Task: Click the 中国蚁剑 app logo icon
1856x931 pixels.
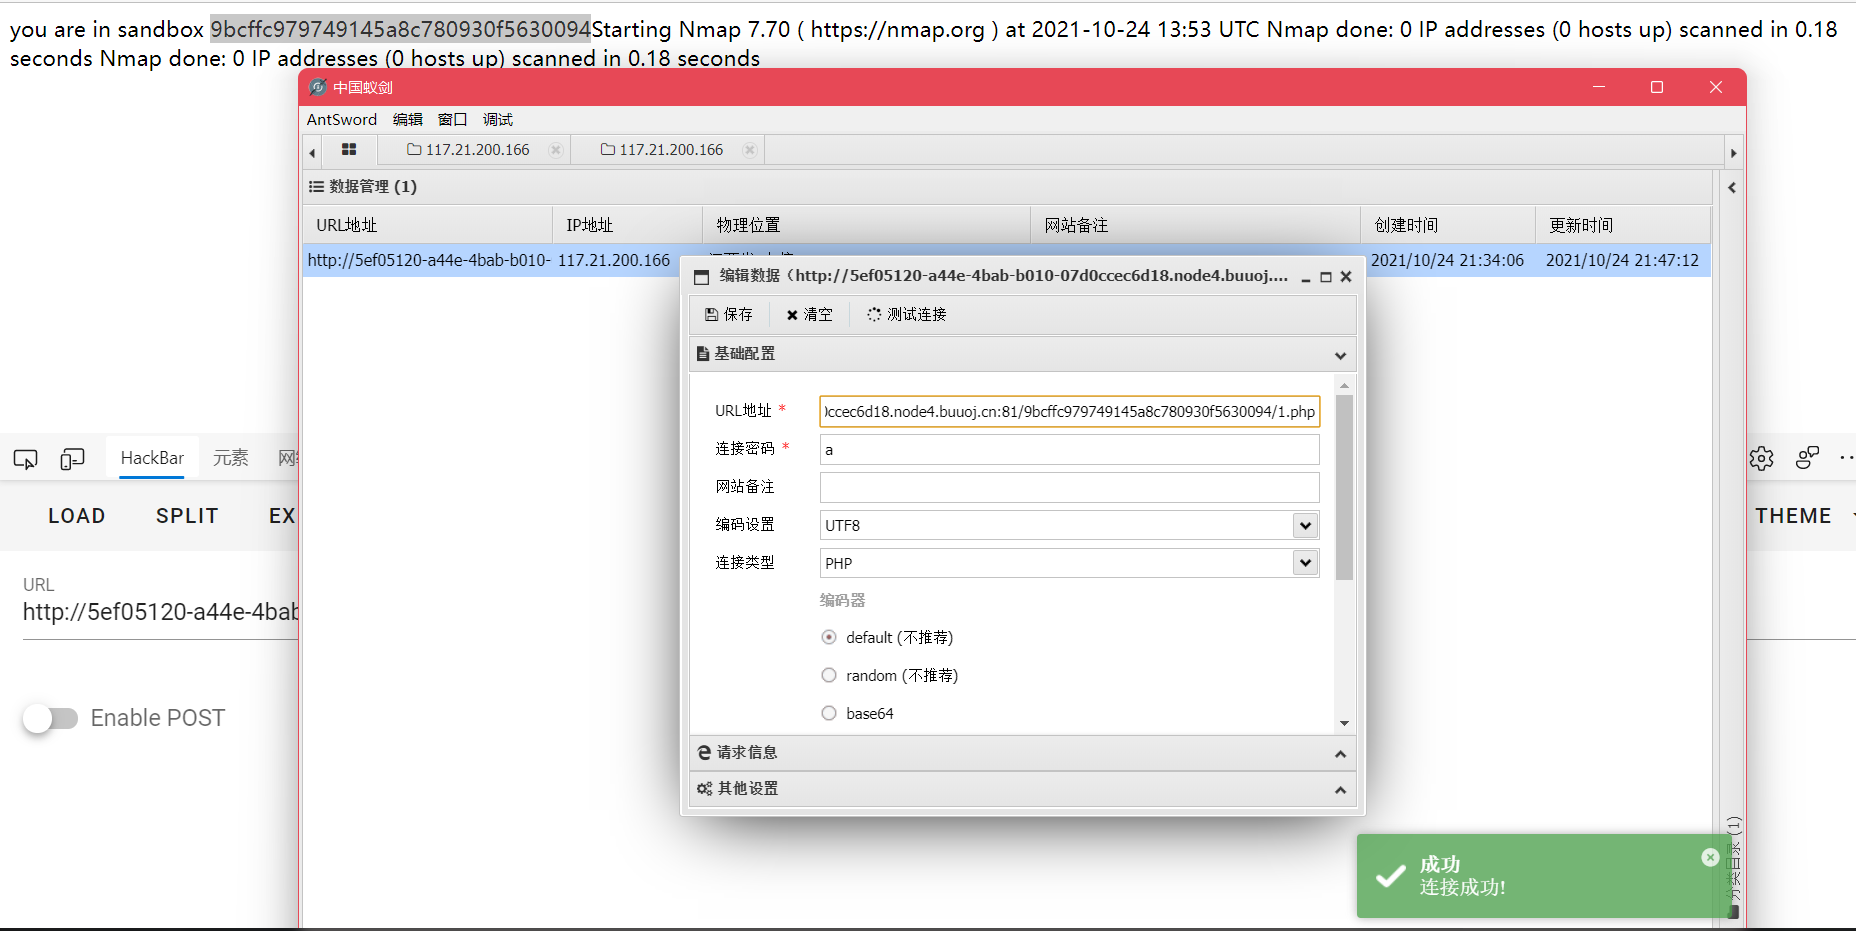Action: tap(318, 87)
